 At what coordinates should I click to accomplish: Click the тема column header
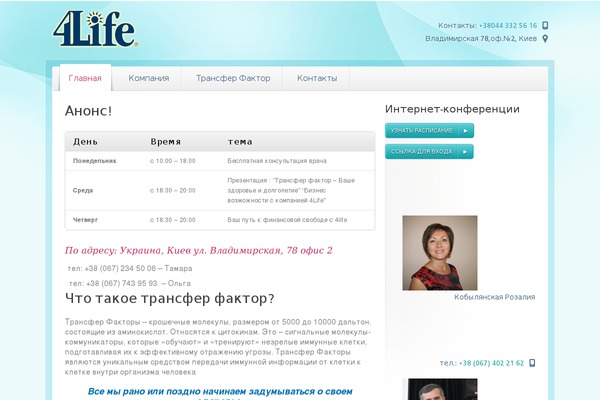click(x=240, y=142)
